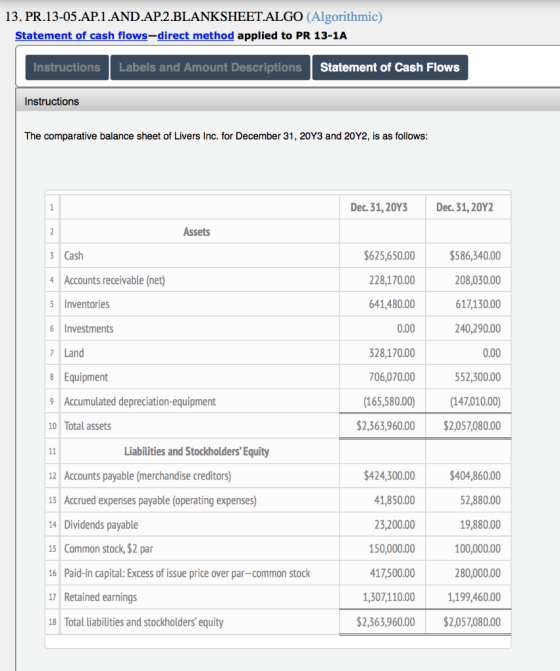The height and width of the screenshot is (671, 560).
Task: Click the 'Dec. 31, 20Y2' column header
Action: [465, 207]
